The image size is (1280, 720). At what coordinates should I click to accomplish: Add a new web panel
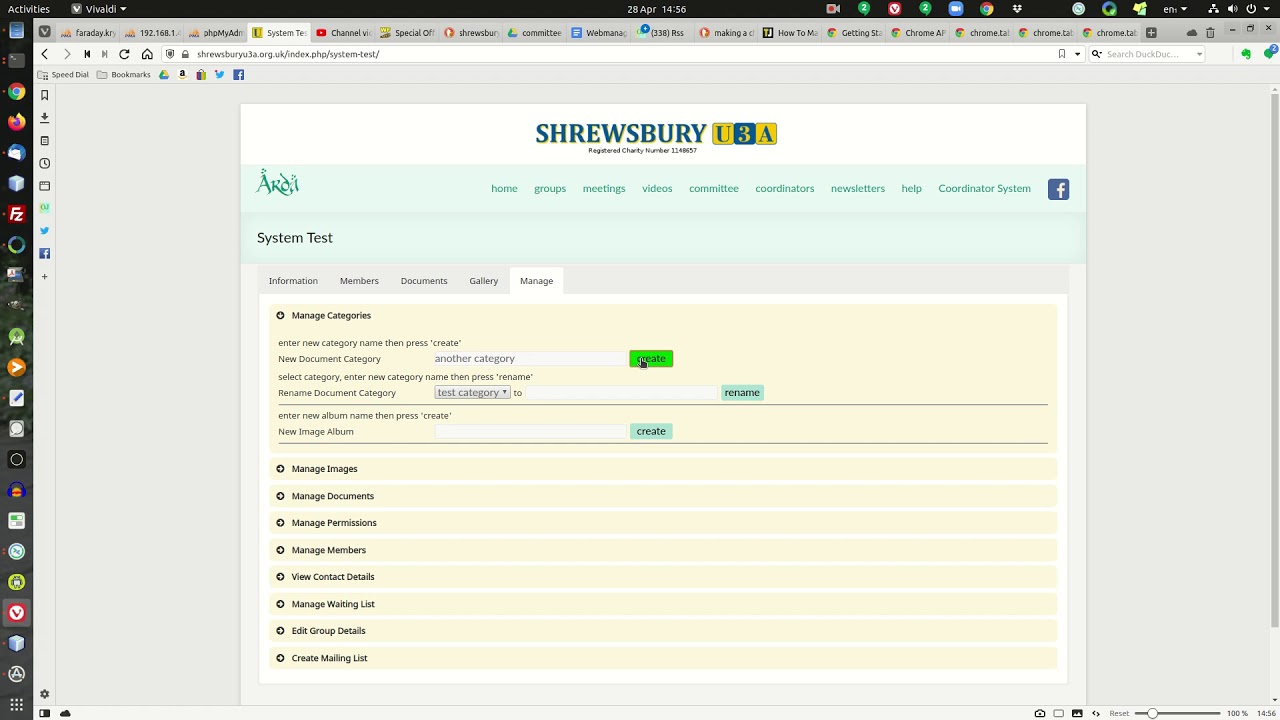[x=44, y=276]
